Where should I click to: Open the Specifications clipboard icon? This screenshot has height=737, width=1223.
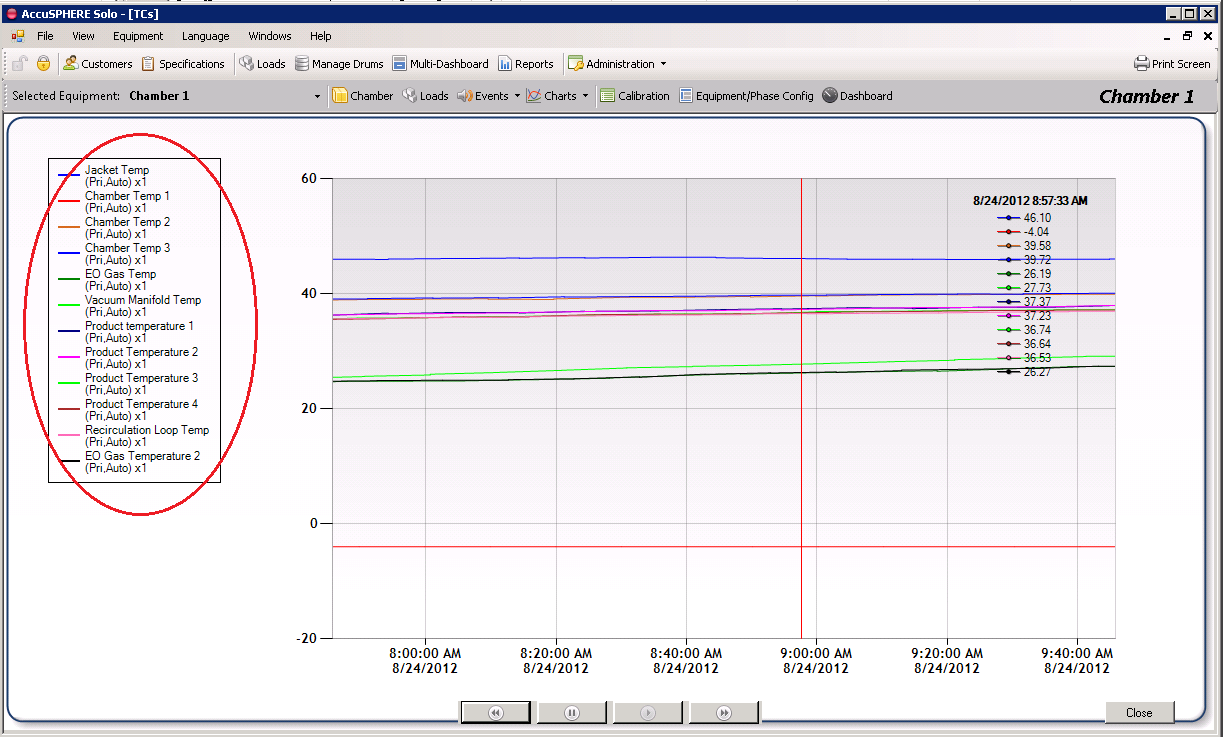[x=148, y=64]
